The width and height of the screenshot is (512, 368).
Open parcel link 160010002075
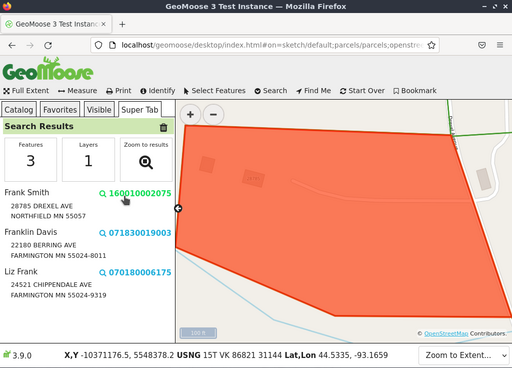click(x=140, y=193)
